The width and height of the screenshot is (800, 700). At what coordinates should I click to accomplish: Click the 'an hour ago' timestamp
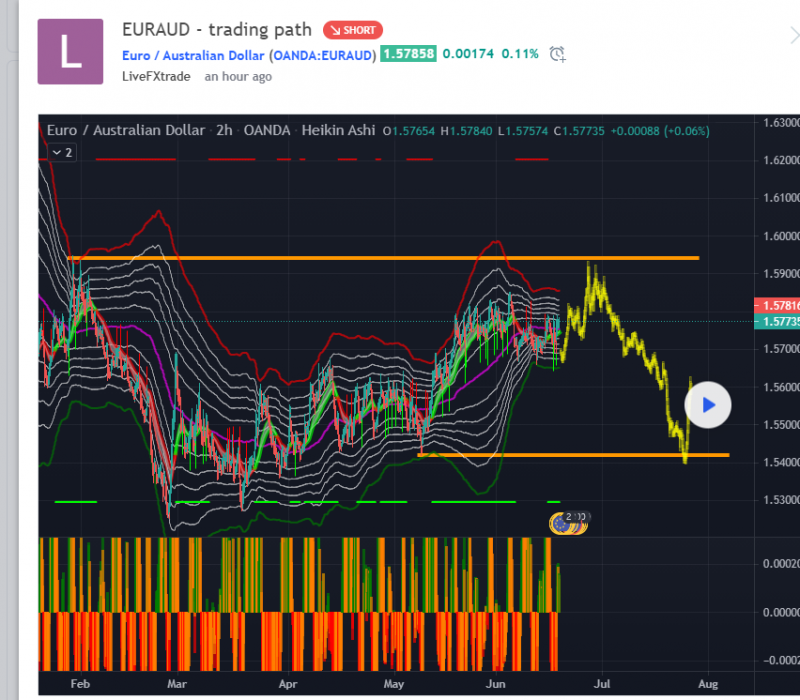[x=238, y=76]
